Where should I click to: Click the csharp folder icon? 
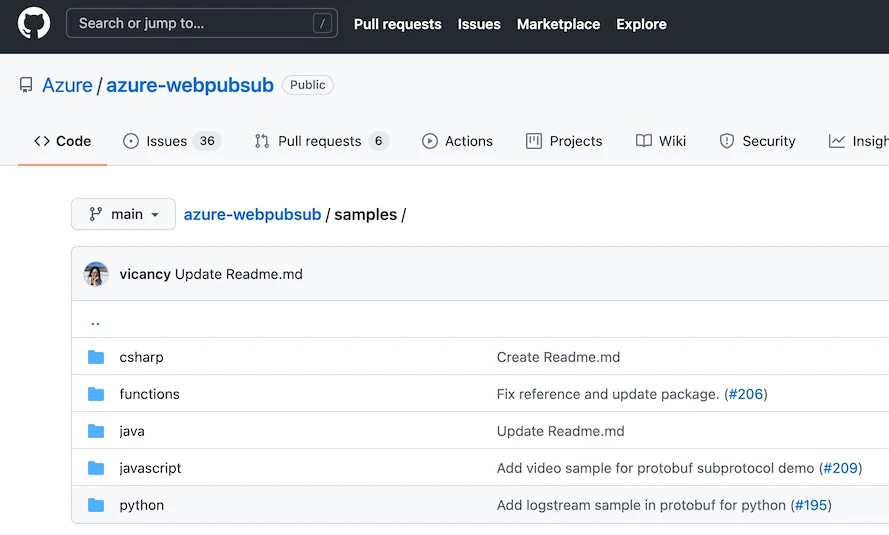point(96,357)
